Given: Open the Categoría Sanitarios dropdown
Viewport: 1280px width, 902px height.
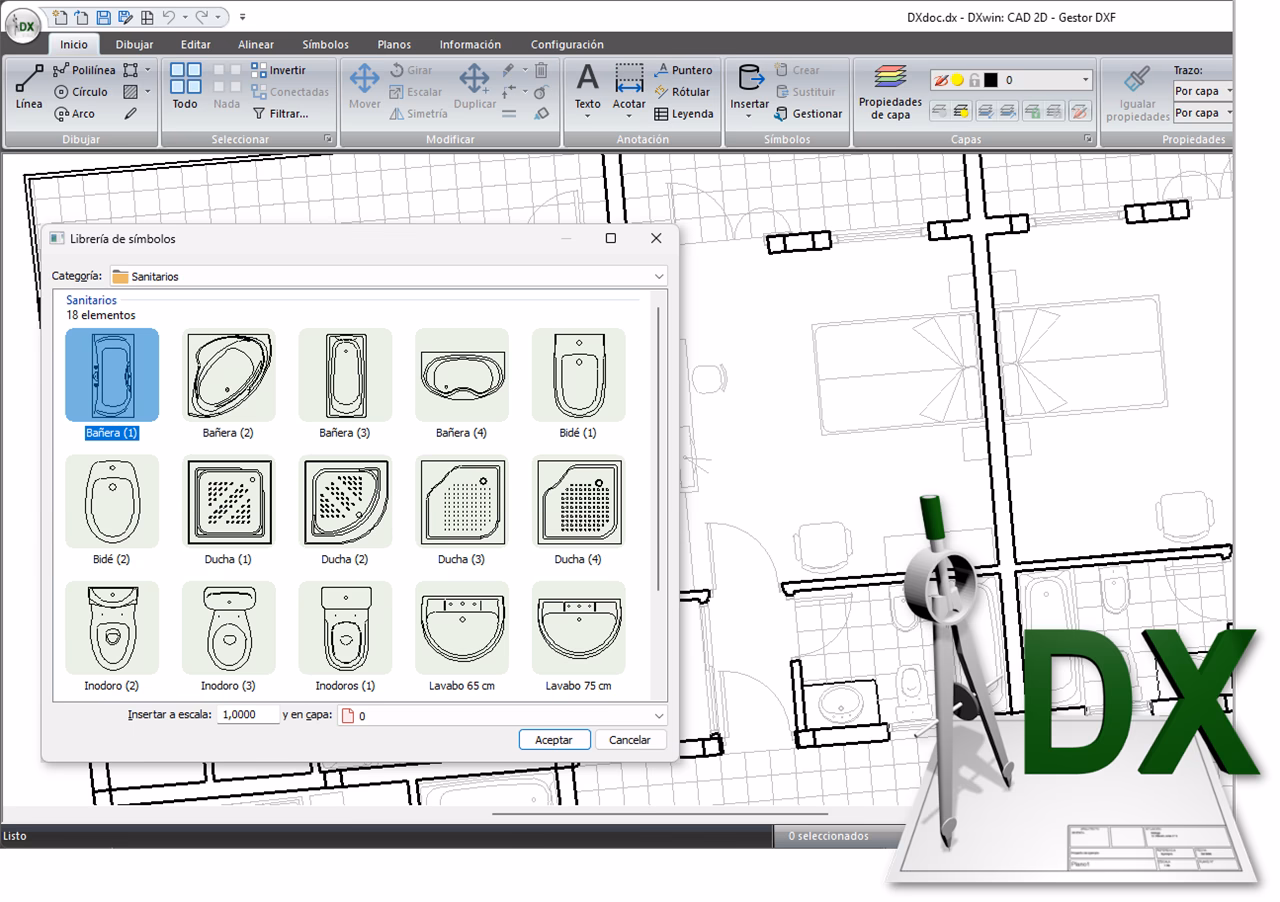Looking at the screenshot, I should pos(659,276).
